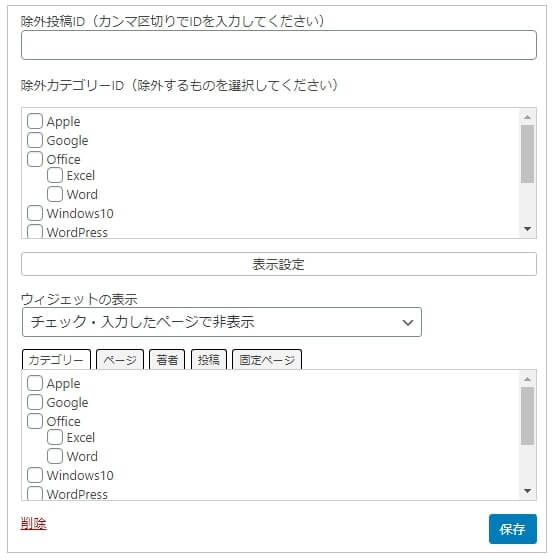
Task: Check Apple in the exclude category list
Action: point(35,121)
